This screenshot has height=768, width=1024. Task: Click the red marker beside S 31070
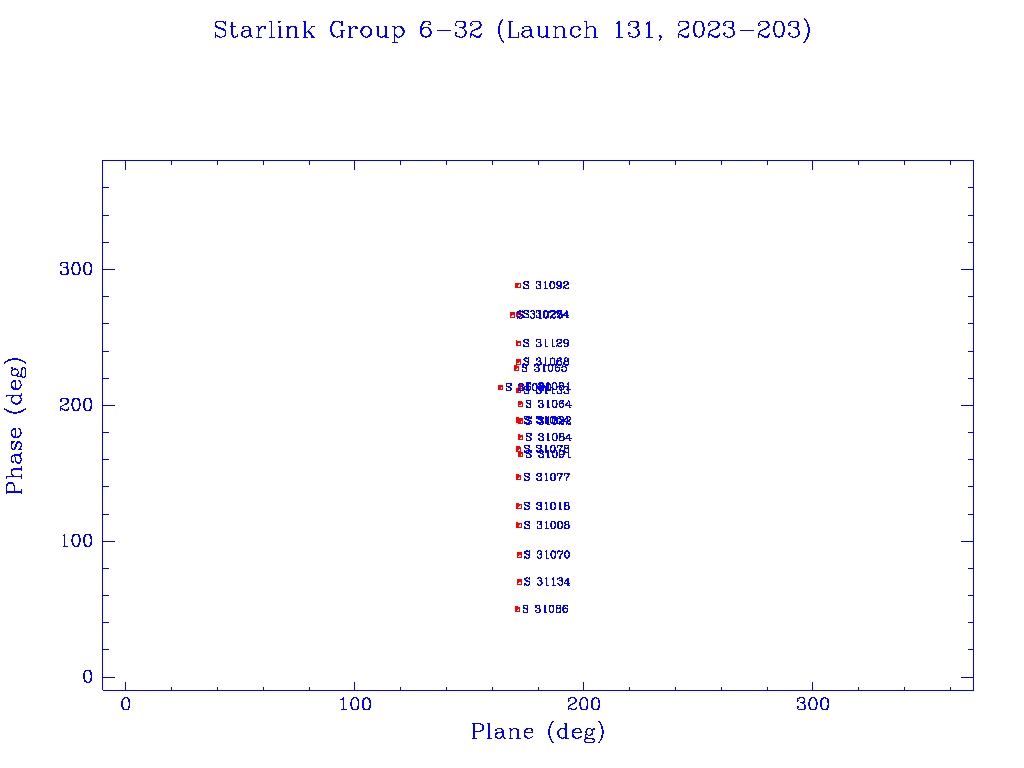click(519, 555)
